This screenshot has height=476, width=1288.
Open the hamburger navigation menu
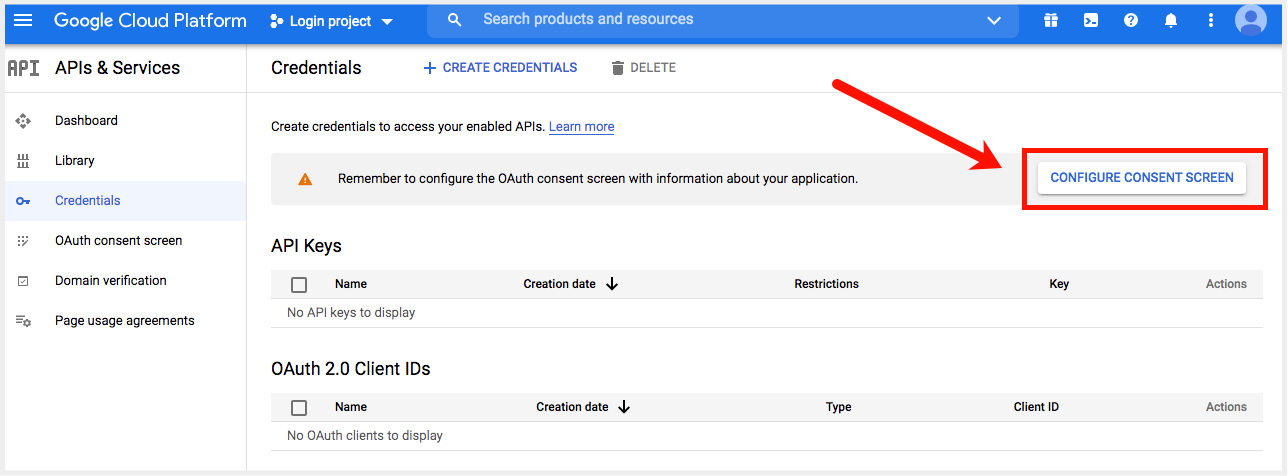click(23, 20)
